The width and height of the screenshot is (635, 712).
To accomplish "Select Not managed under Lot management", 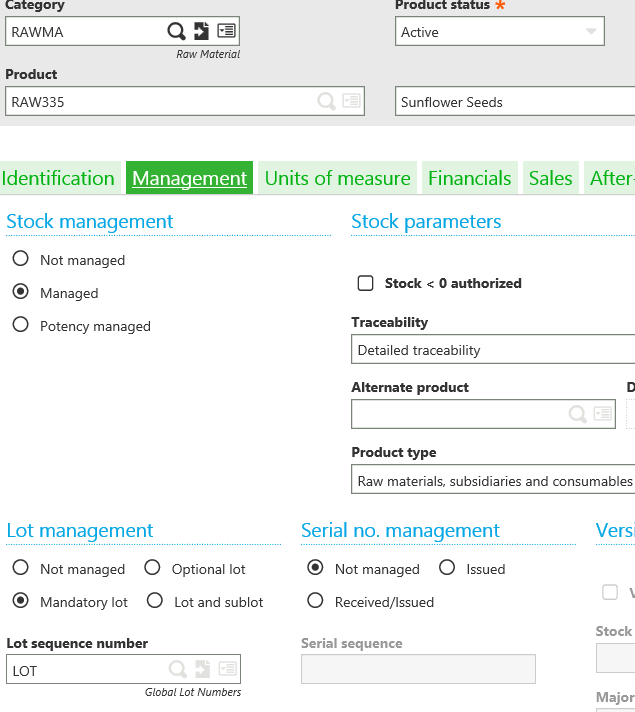I will click(x=20, y=568).
